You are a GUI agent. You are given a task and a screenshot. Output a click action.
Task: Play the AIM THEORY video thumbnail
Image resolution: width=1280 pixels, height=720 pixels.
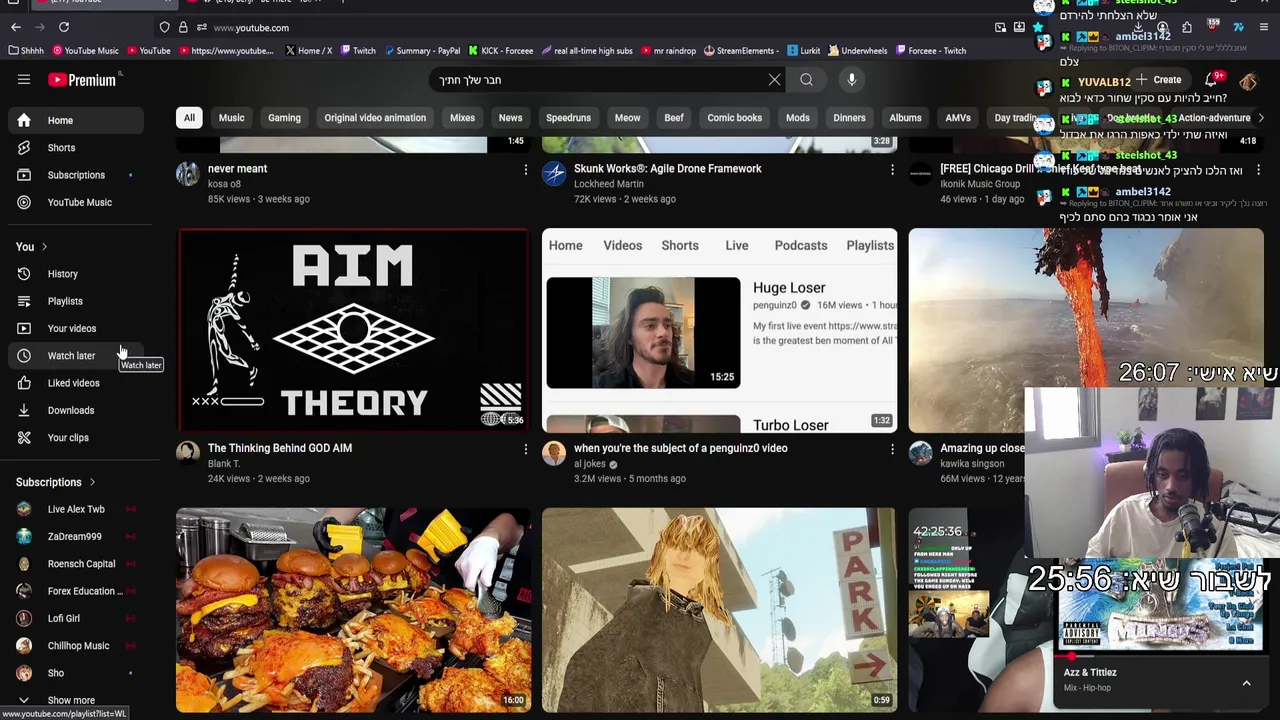[x=354, y=331]
